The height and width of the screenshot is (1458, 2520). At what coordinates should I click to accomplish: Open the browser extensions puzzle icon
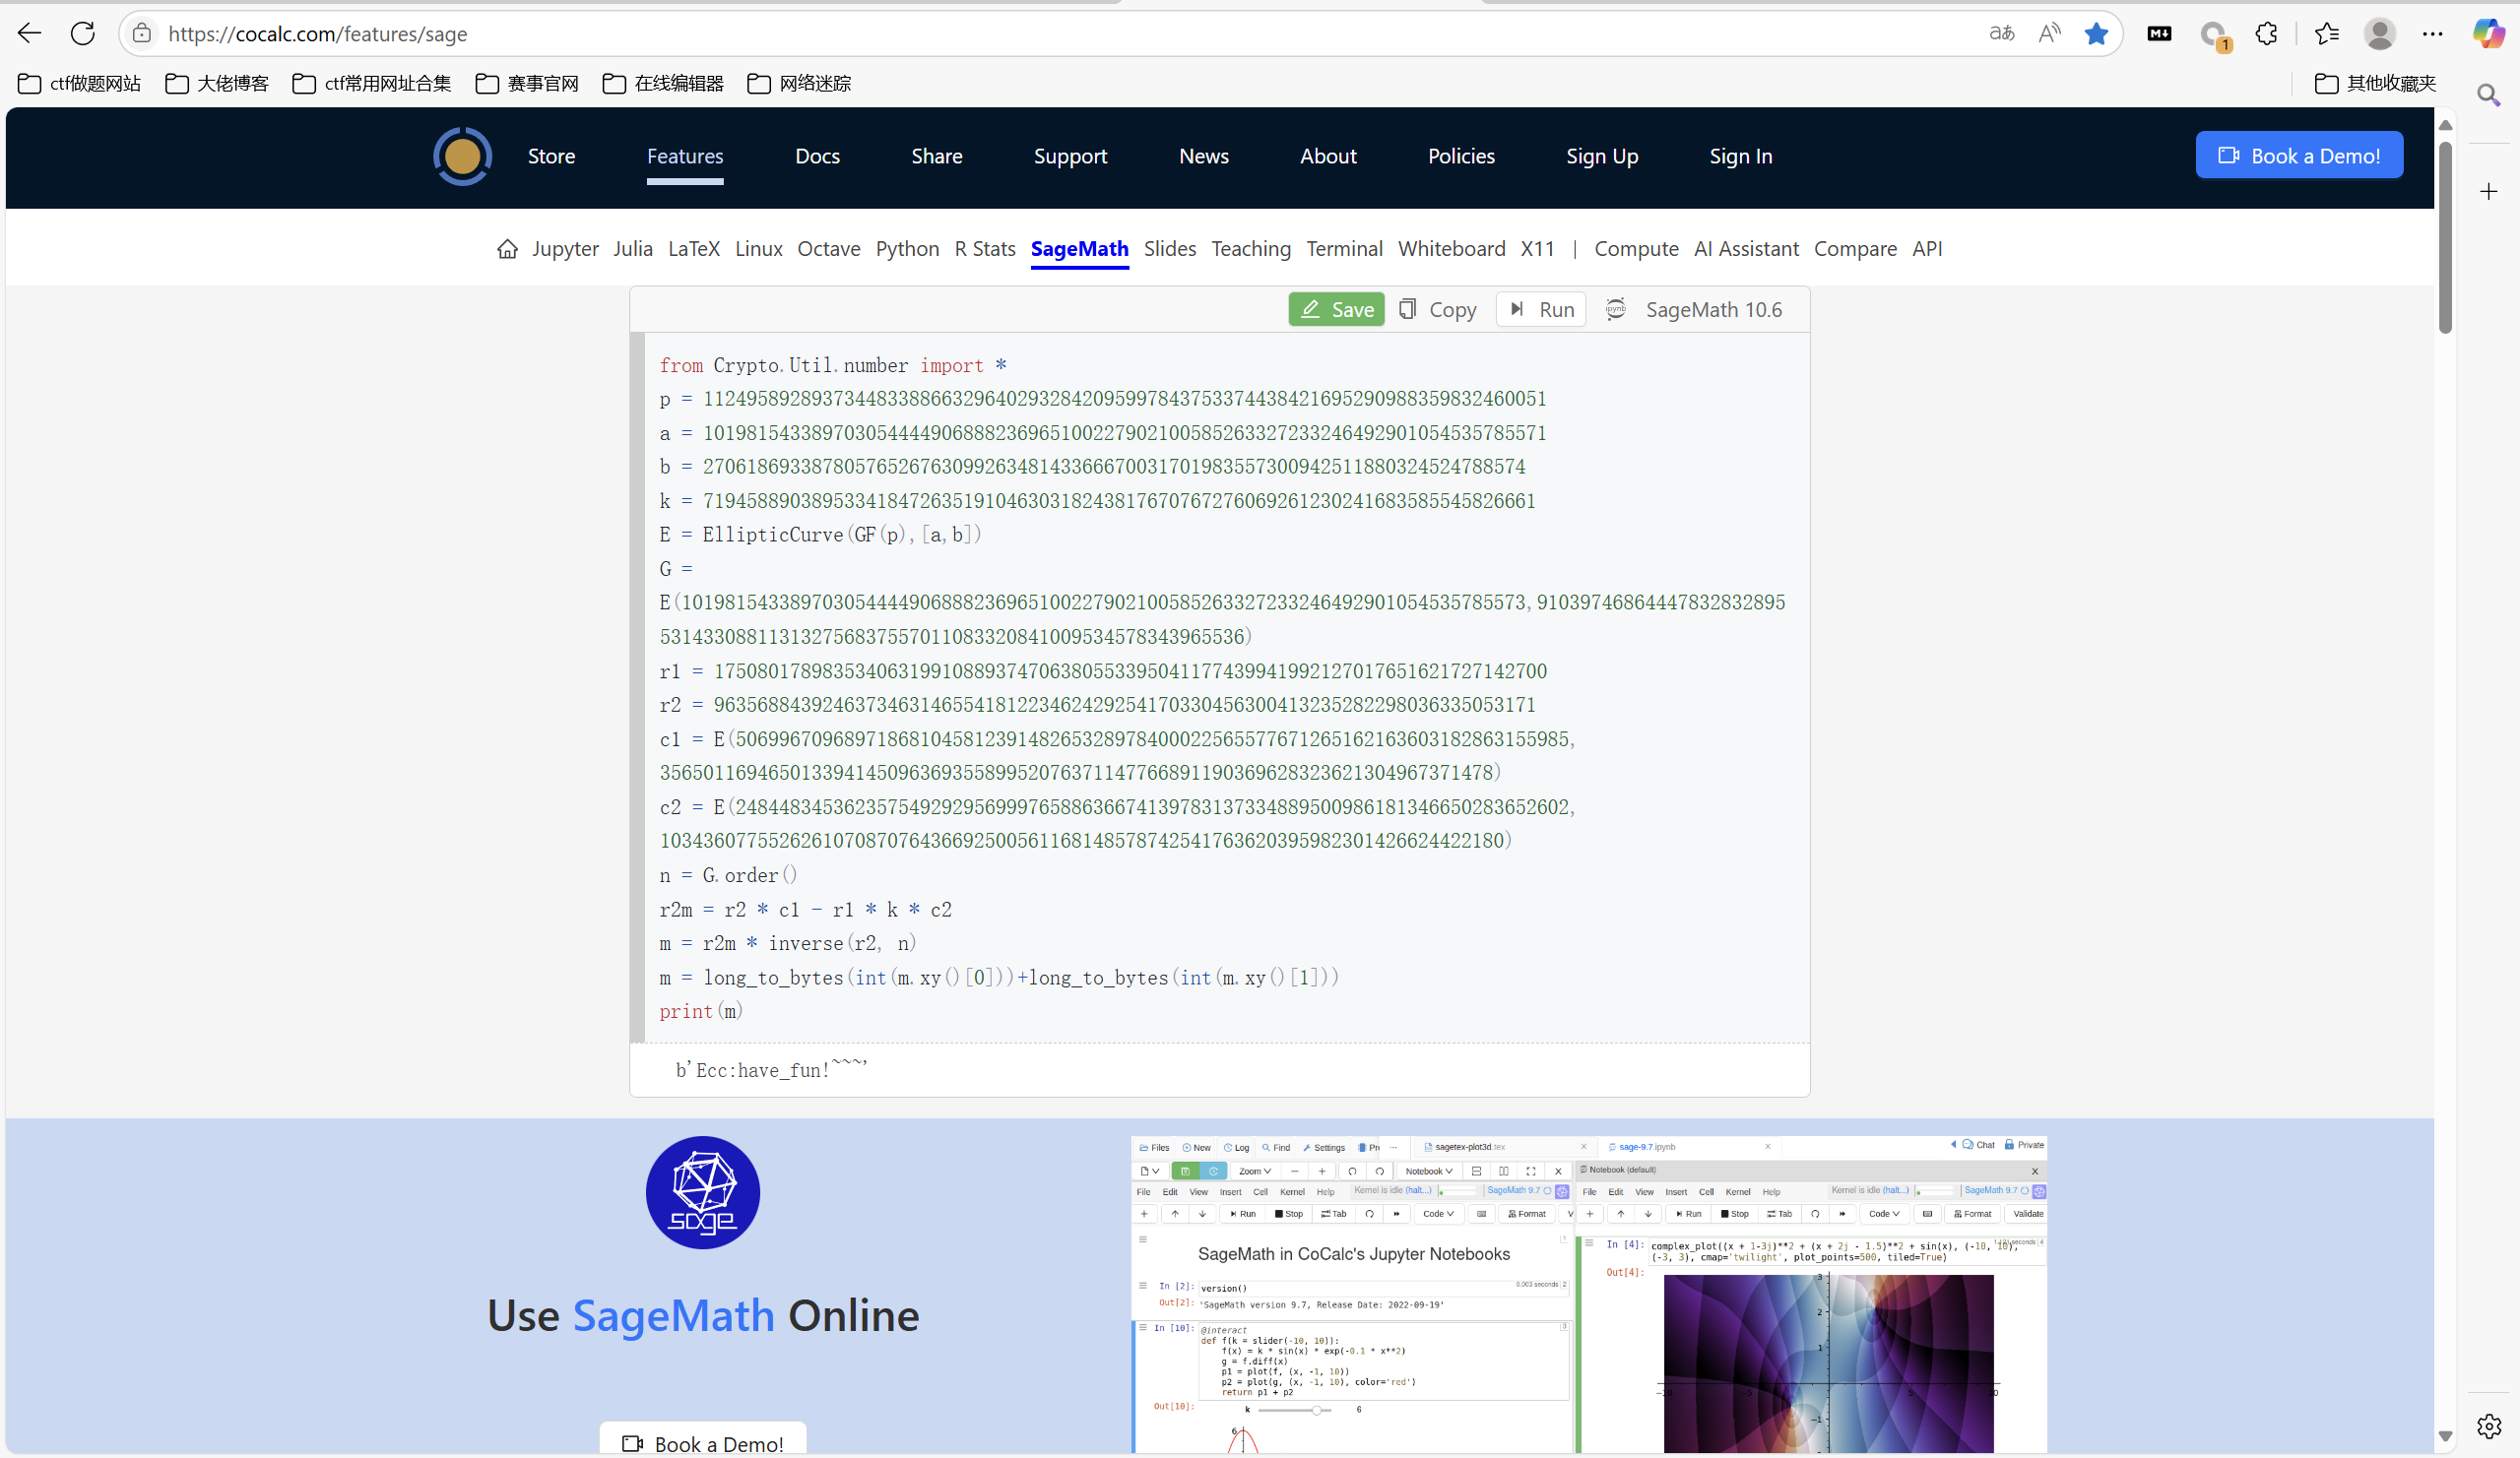click(2267, 33)
